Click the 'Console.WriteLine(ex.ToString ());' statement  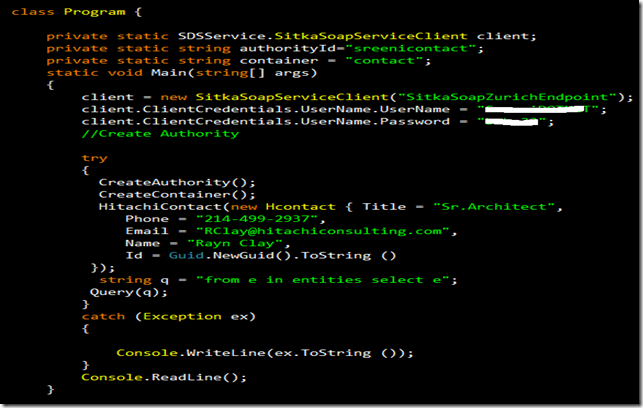point(264,353)
